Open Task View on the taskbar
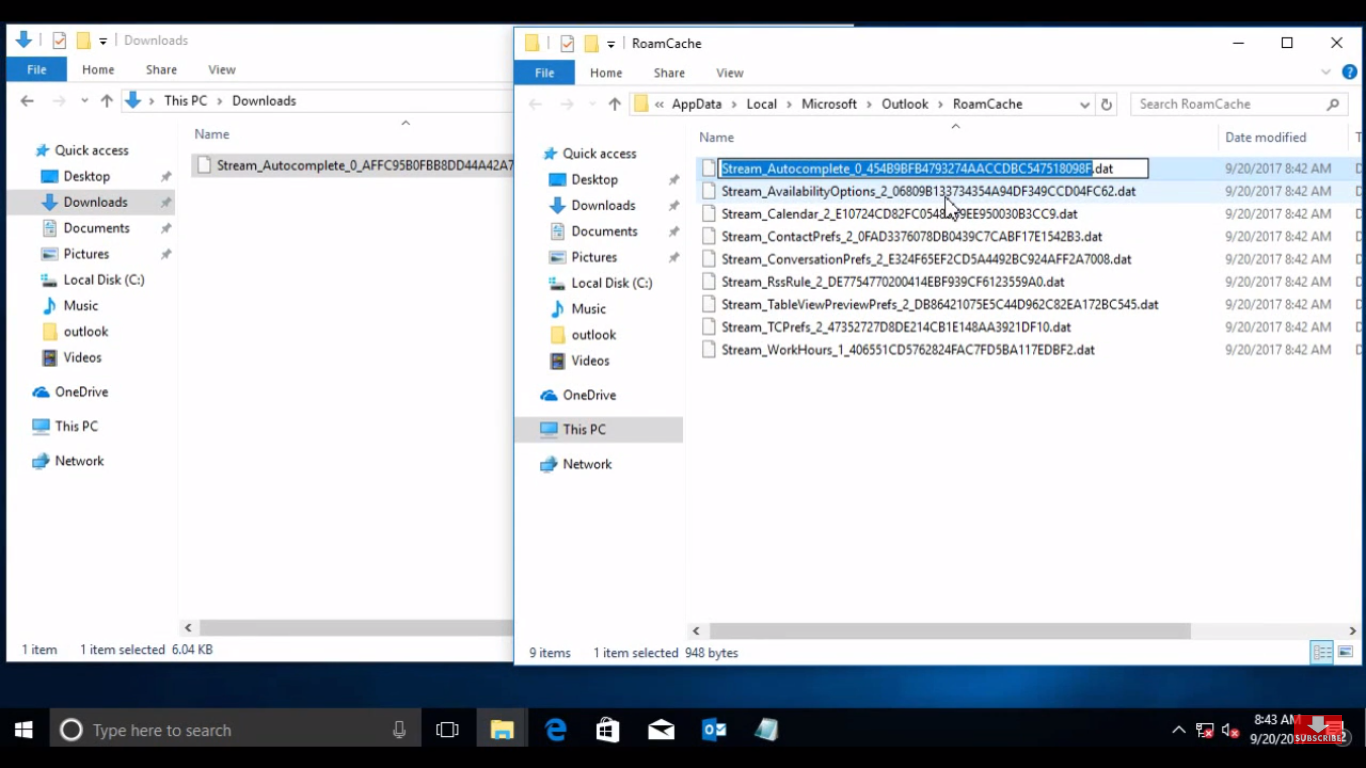The height and width of the screenshot is (768, 1366). coord(447,730)
